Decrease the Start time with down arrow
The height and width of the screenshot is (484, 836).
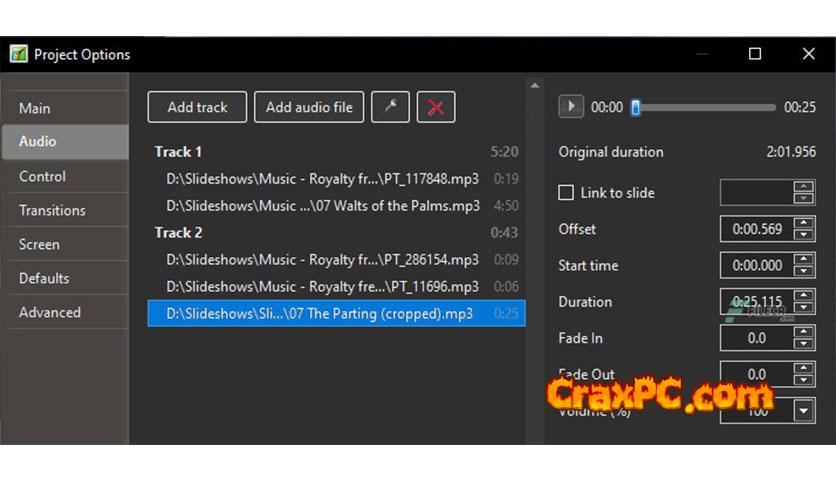803,271
